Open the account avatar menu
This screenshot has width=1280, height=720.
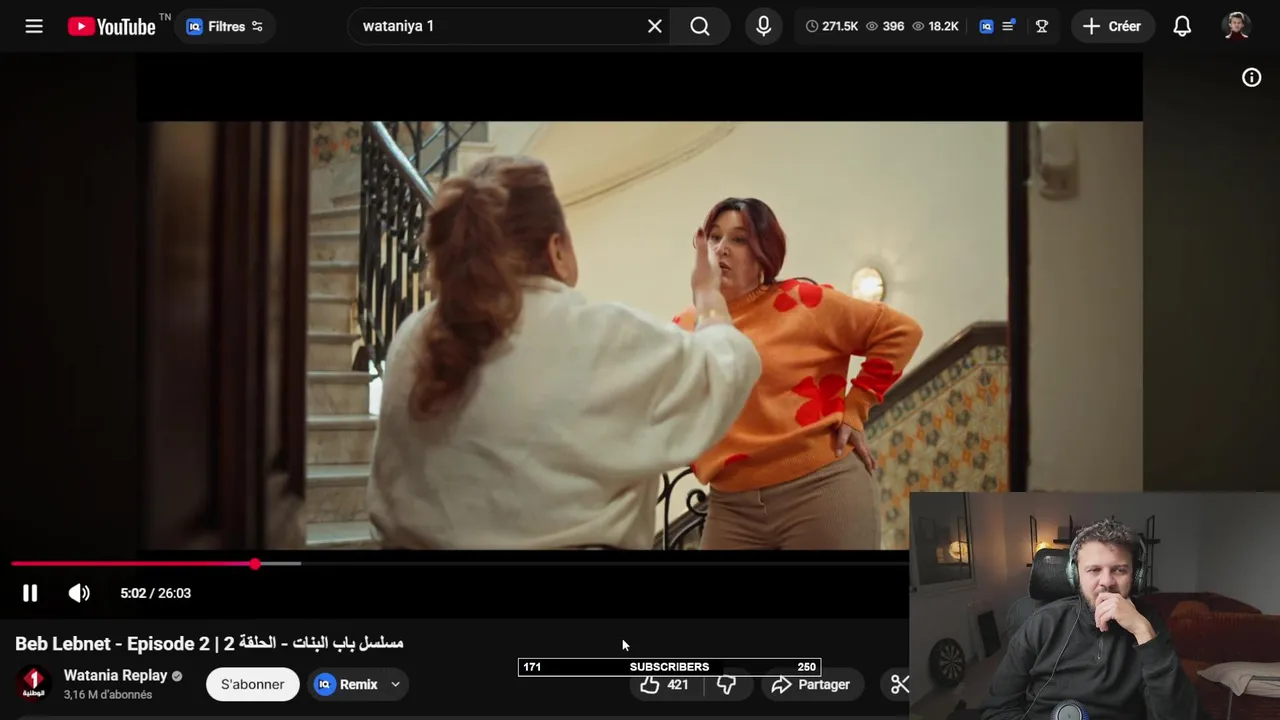[x=1237, y=26]
